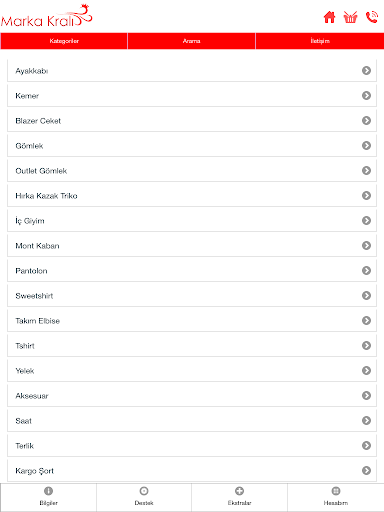Open the home page icon
Image resolution: width=384 pixels, height=512 pixels.
click(x=329, y=17)
